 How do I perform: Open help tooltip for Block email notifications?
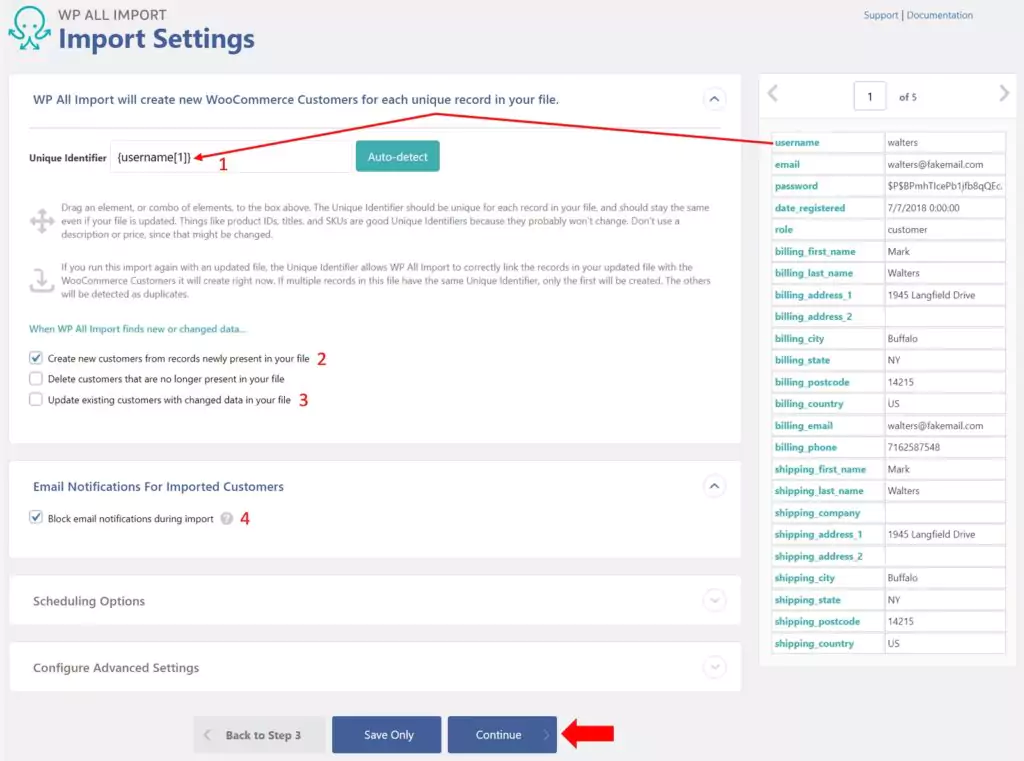[227, 519]
